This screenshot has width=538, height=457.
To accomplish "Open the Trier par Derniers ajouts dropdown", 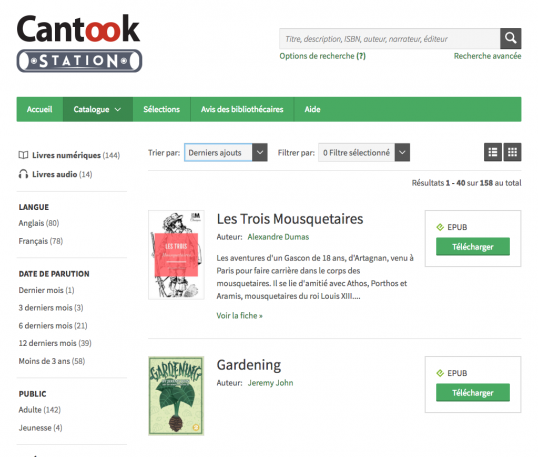I will coord(225,152).
